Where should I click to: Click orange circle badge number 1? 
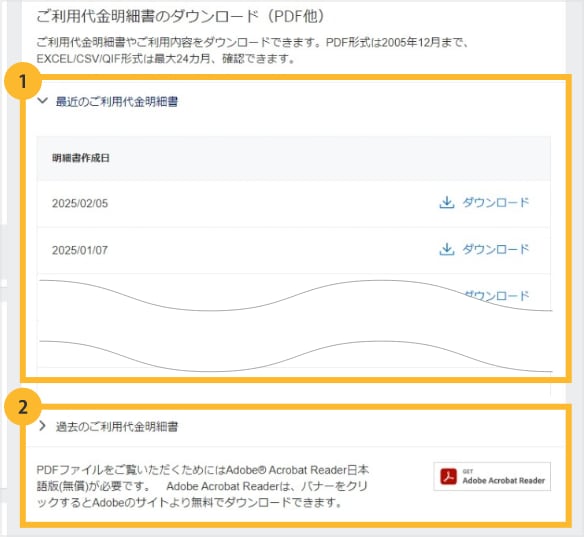[23, 82]
